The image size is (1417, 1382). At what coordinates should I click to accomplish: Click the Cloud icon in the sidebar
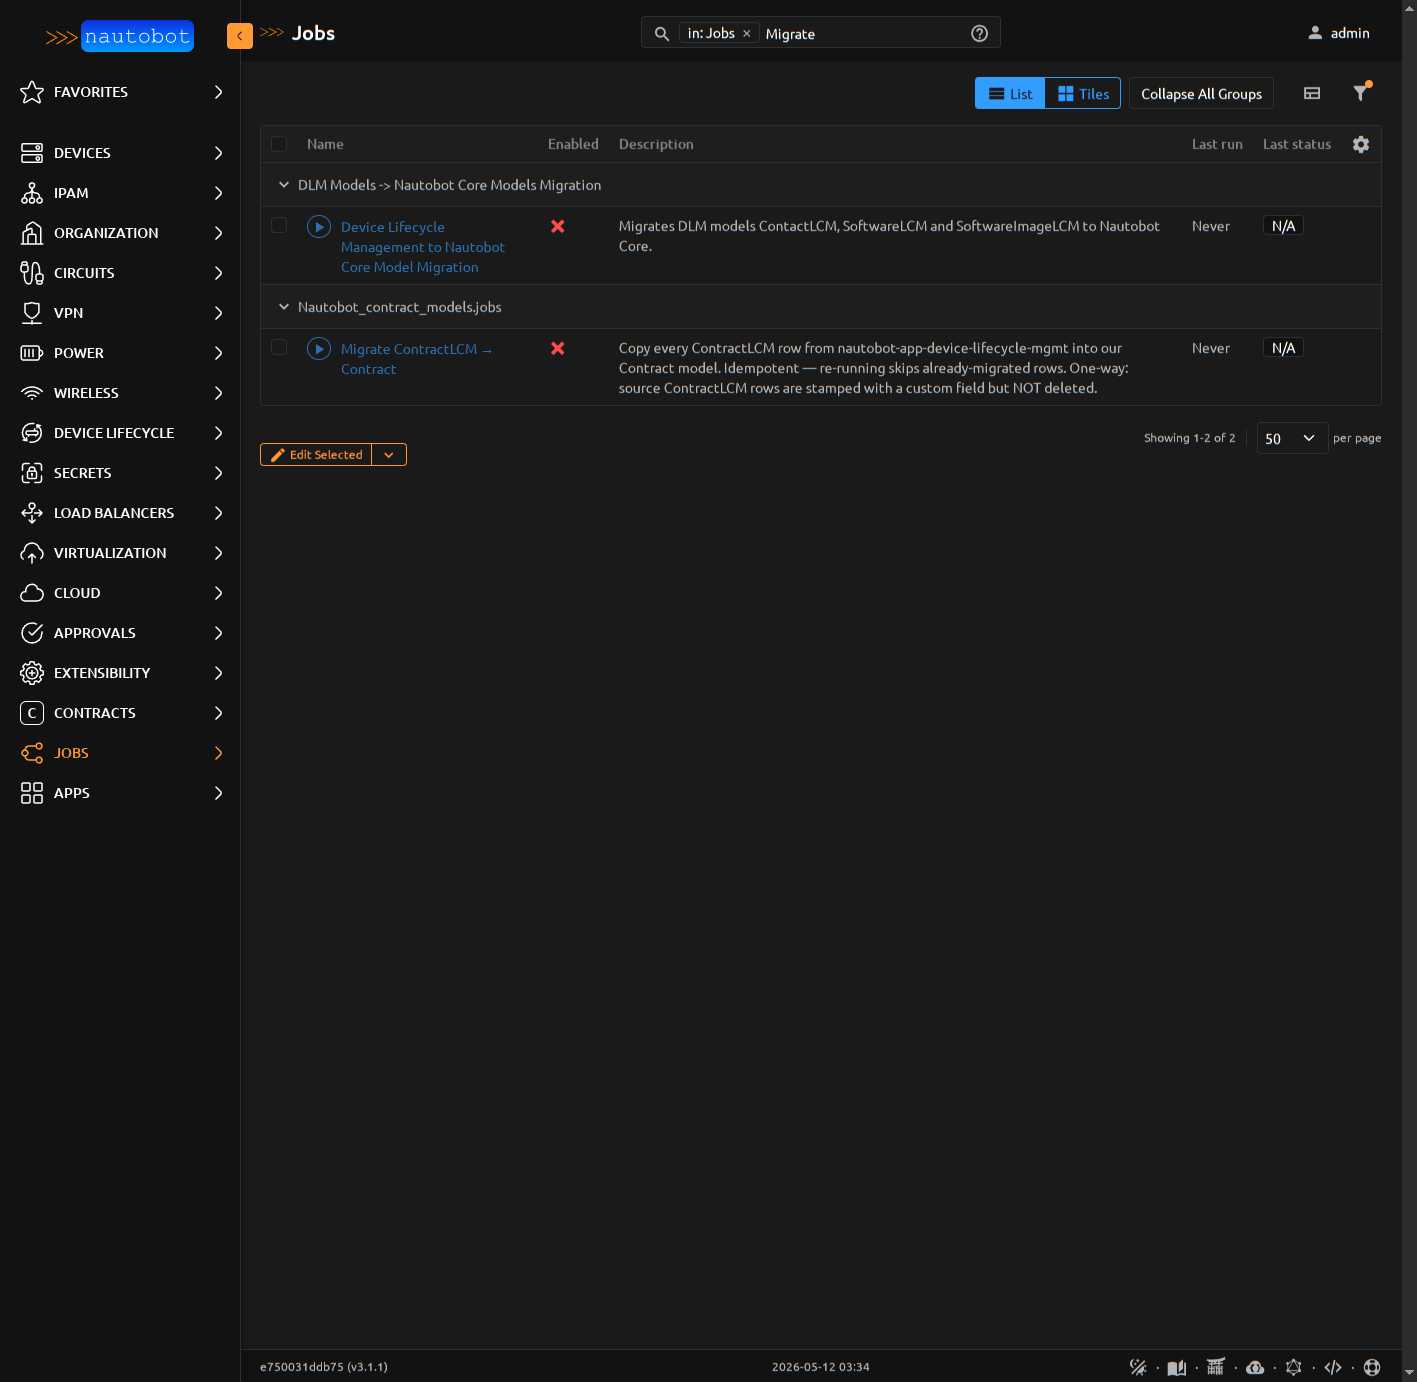32,593
